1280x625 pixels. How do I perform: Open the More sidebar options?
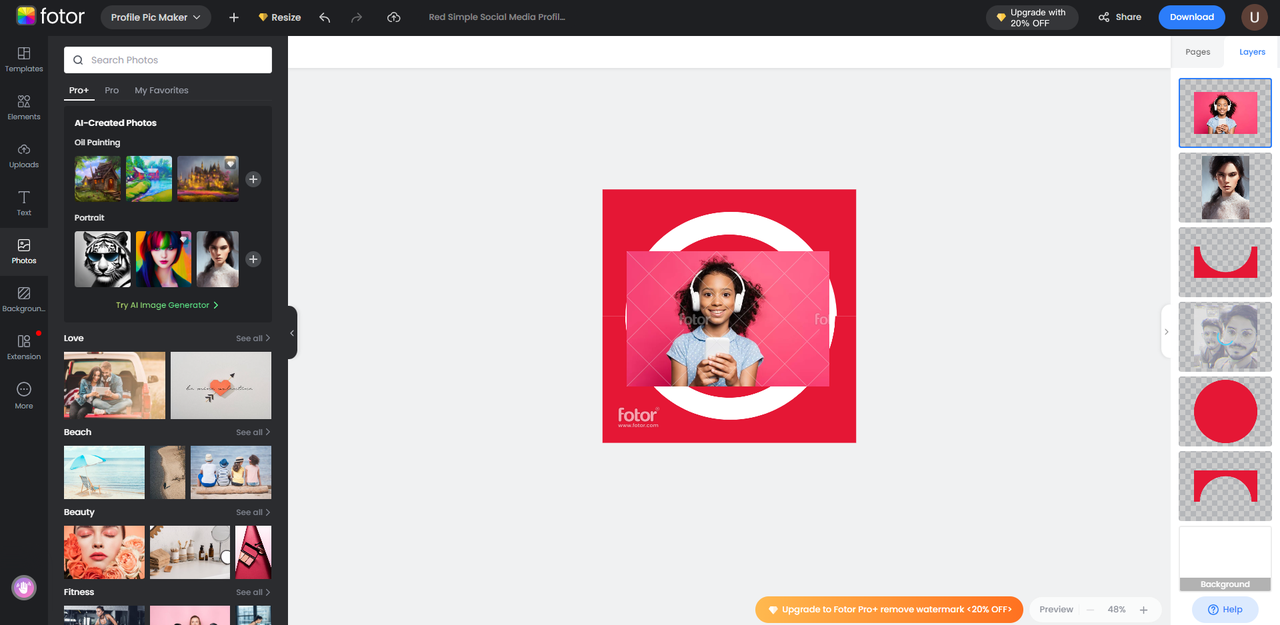tap(24, 395)
